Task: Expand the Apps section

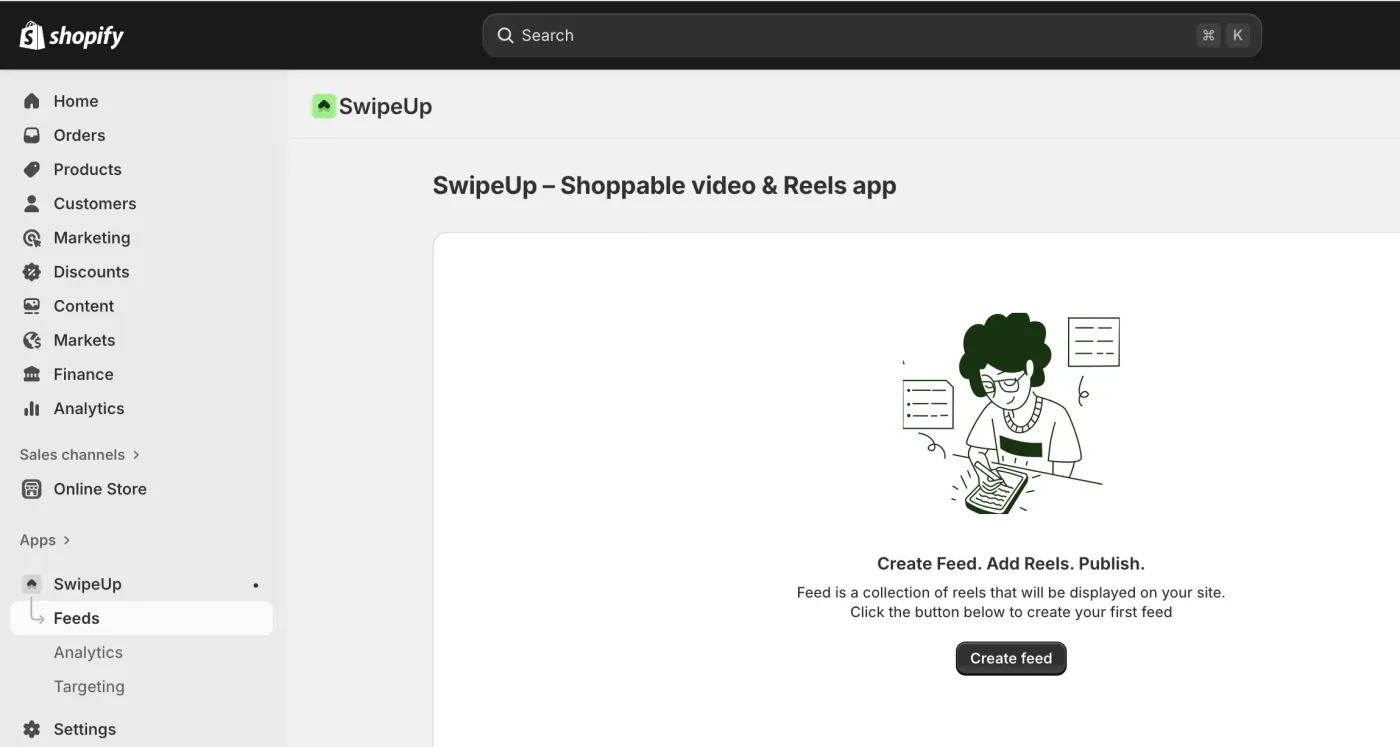Action: [44, 539]
